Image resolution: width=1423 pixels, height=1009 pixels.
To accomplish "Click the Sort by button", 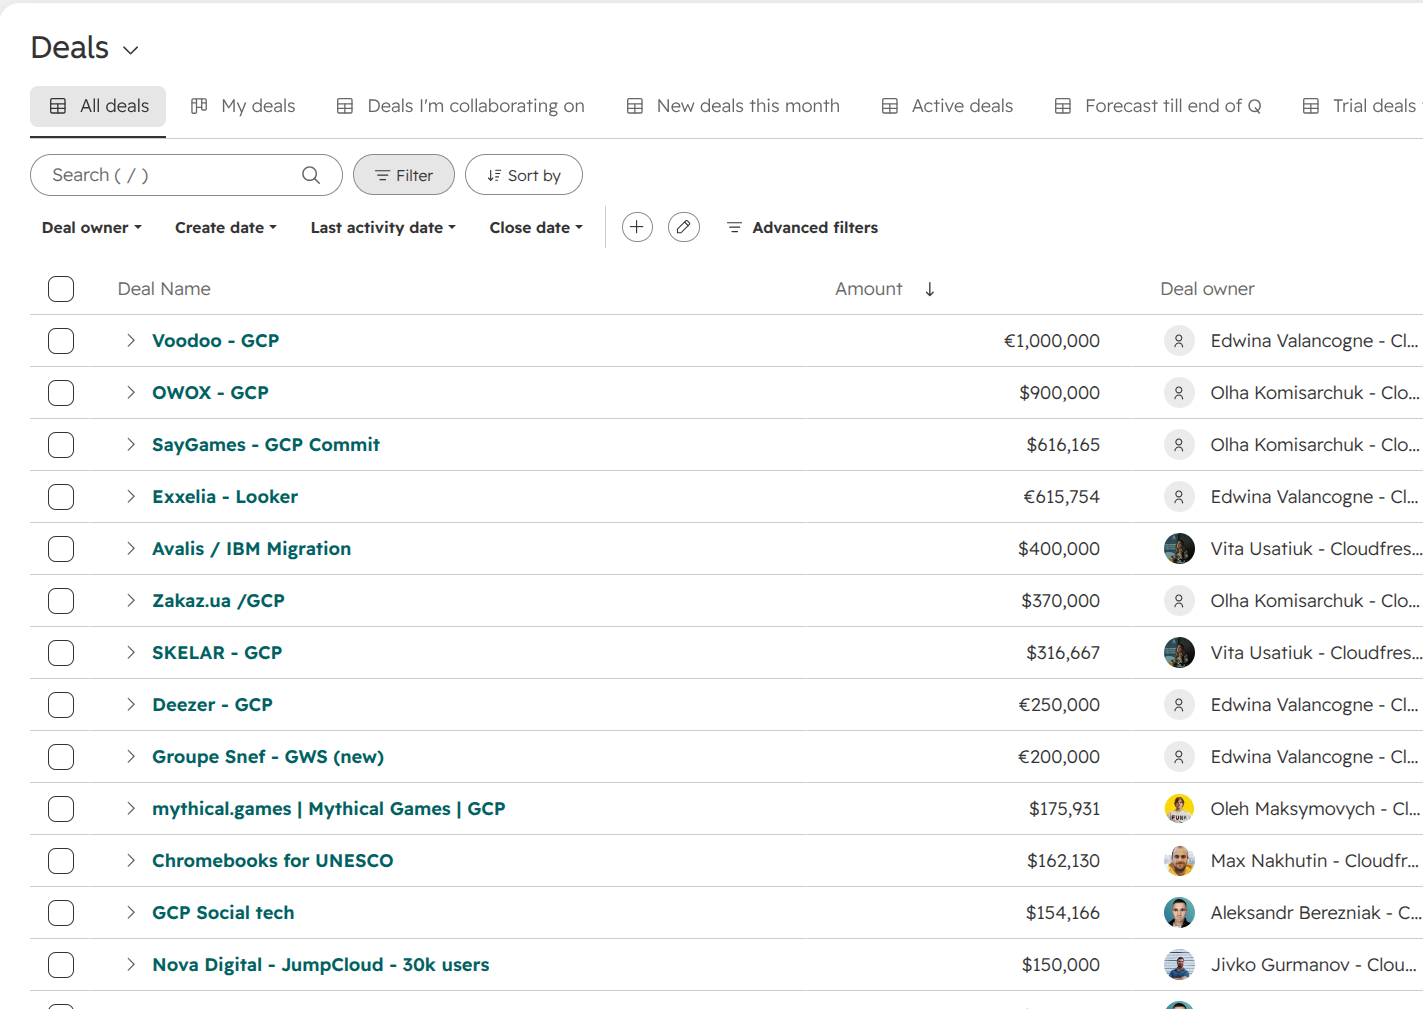I will (524, 175).
